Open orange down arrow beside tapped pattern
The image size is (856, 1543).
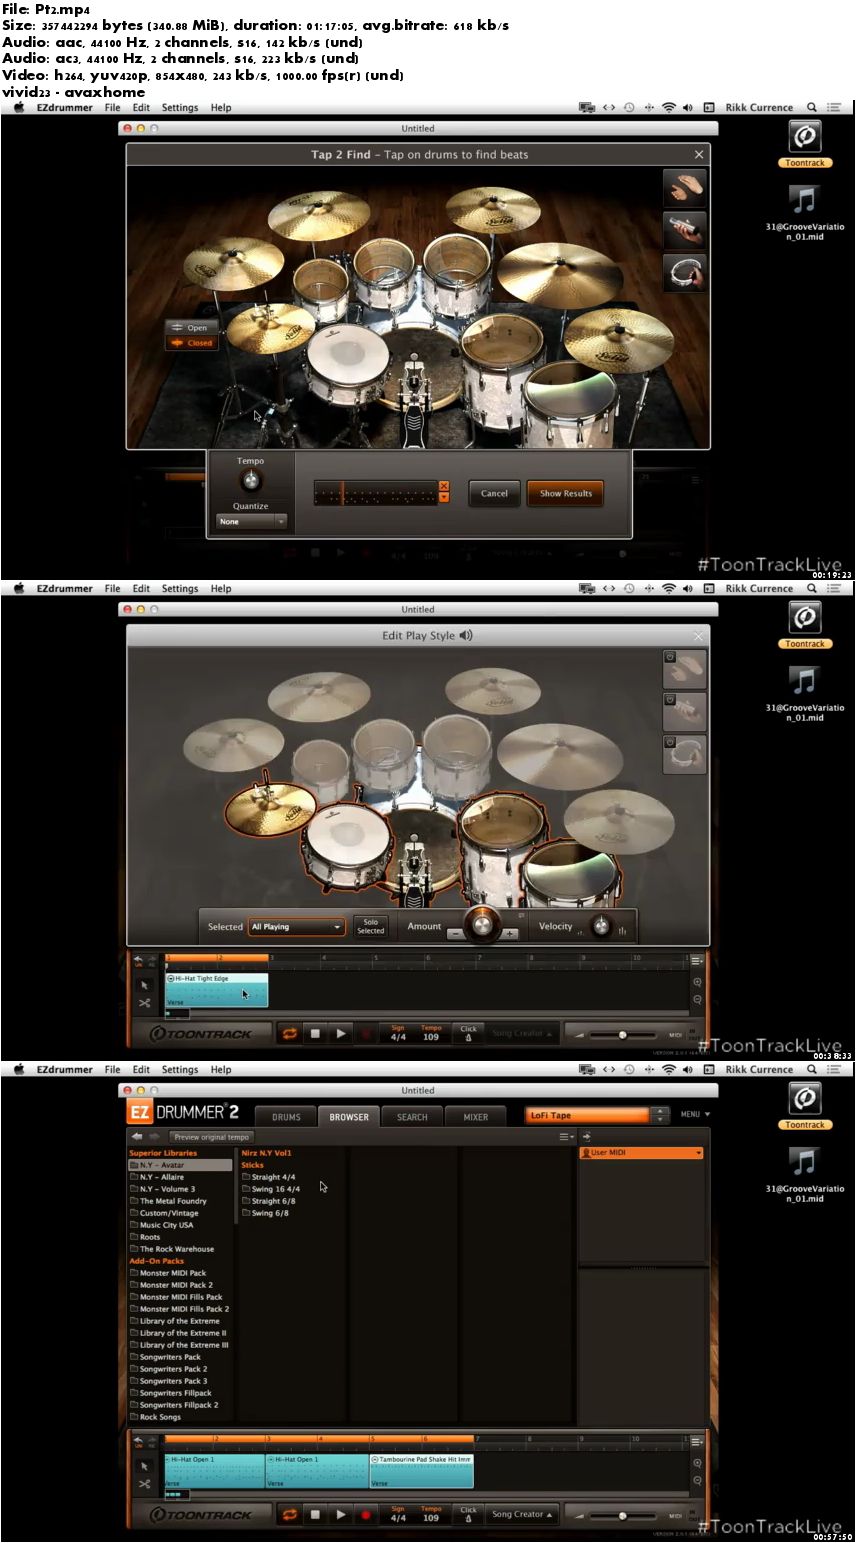(x=444, y=497)
